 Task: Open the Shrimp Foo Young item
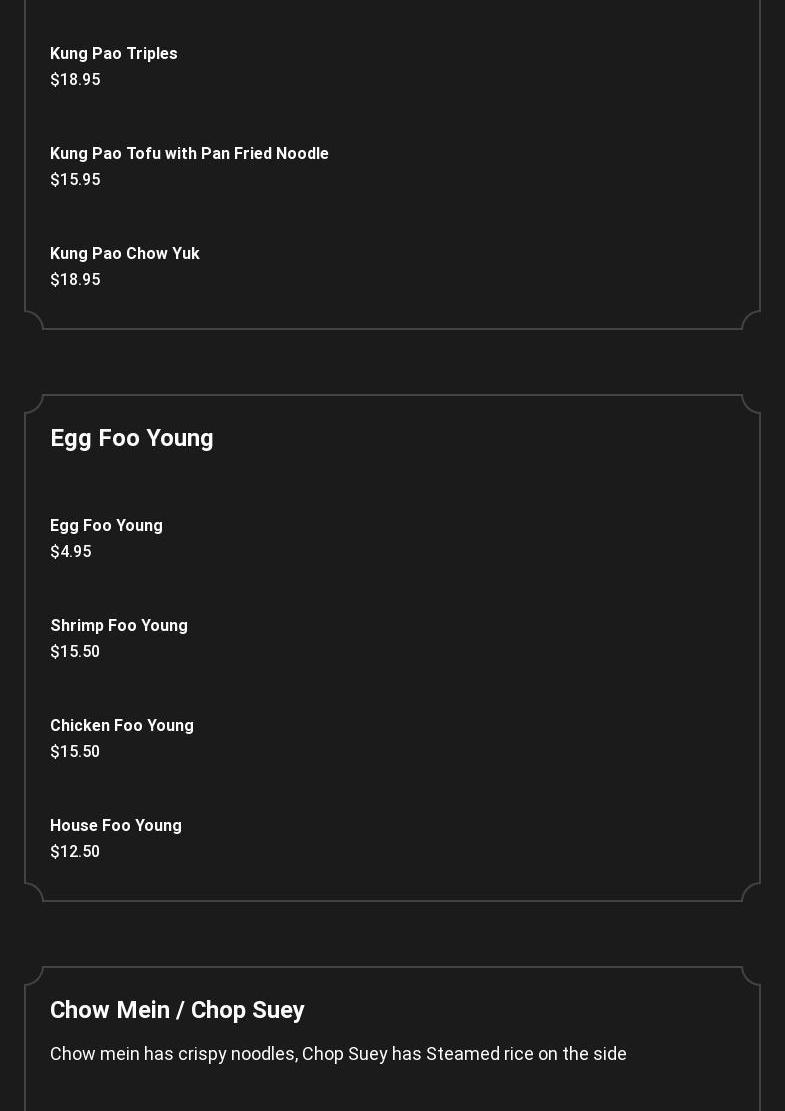119,626
